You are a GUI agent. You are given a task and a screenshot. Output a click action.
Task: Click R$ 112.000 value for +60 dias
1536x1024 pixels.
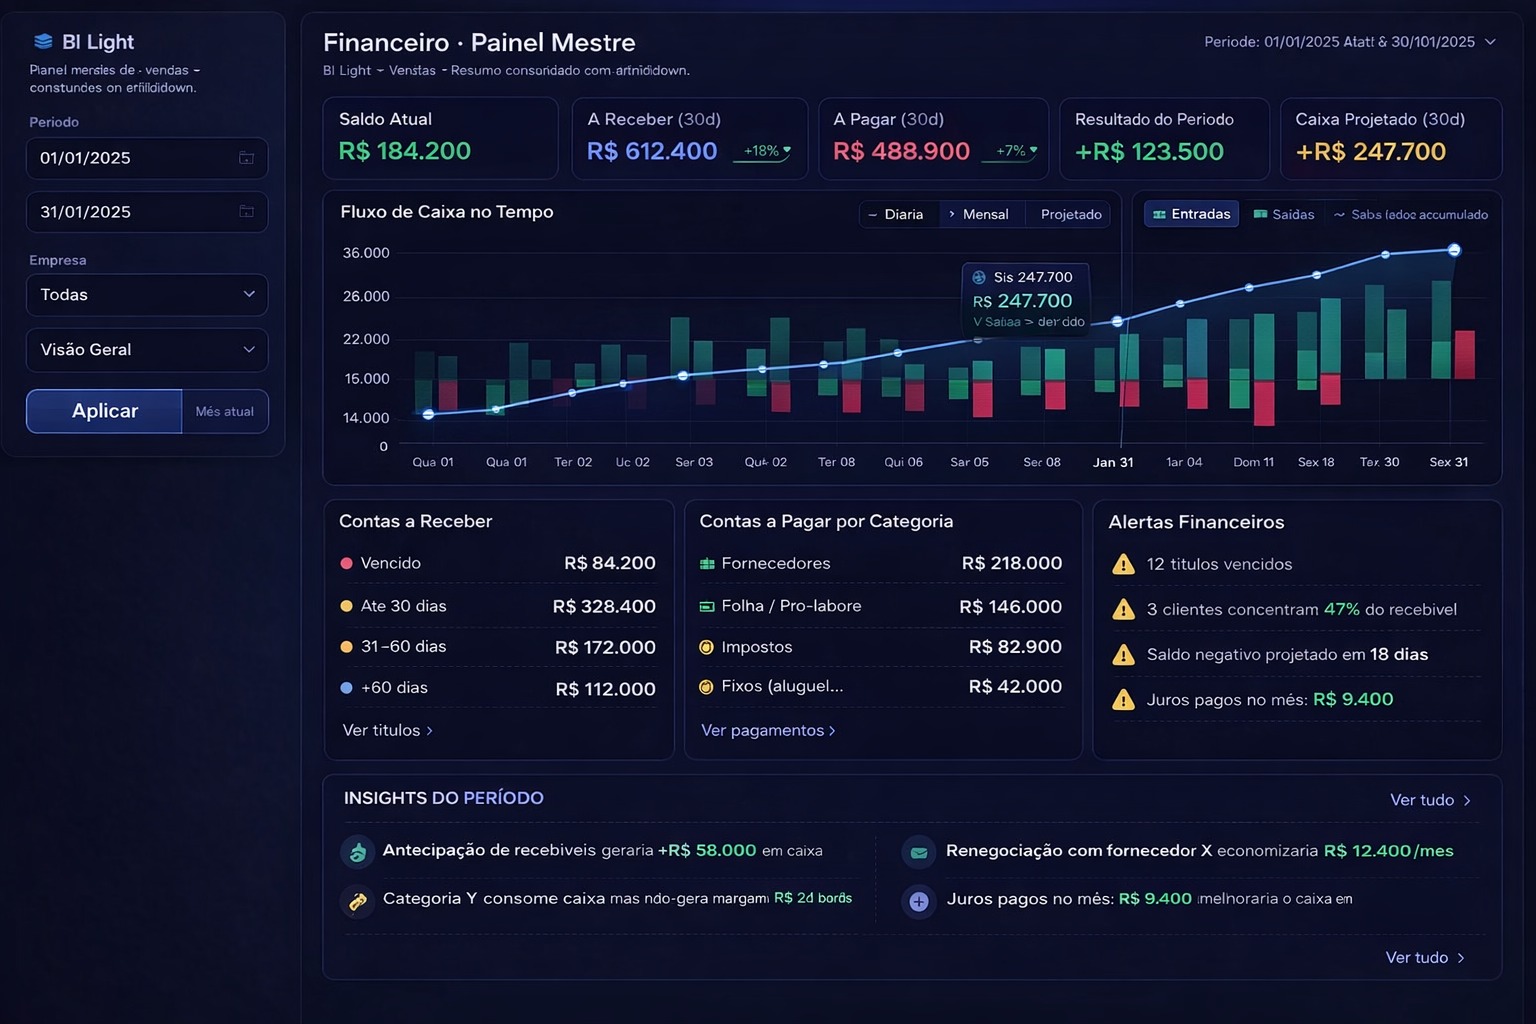coord(605,689)
